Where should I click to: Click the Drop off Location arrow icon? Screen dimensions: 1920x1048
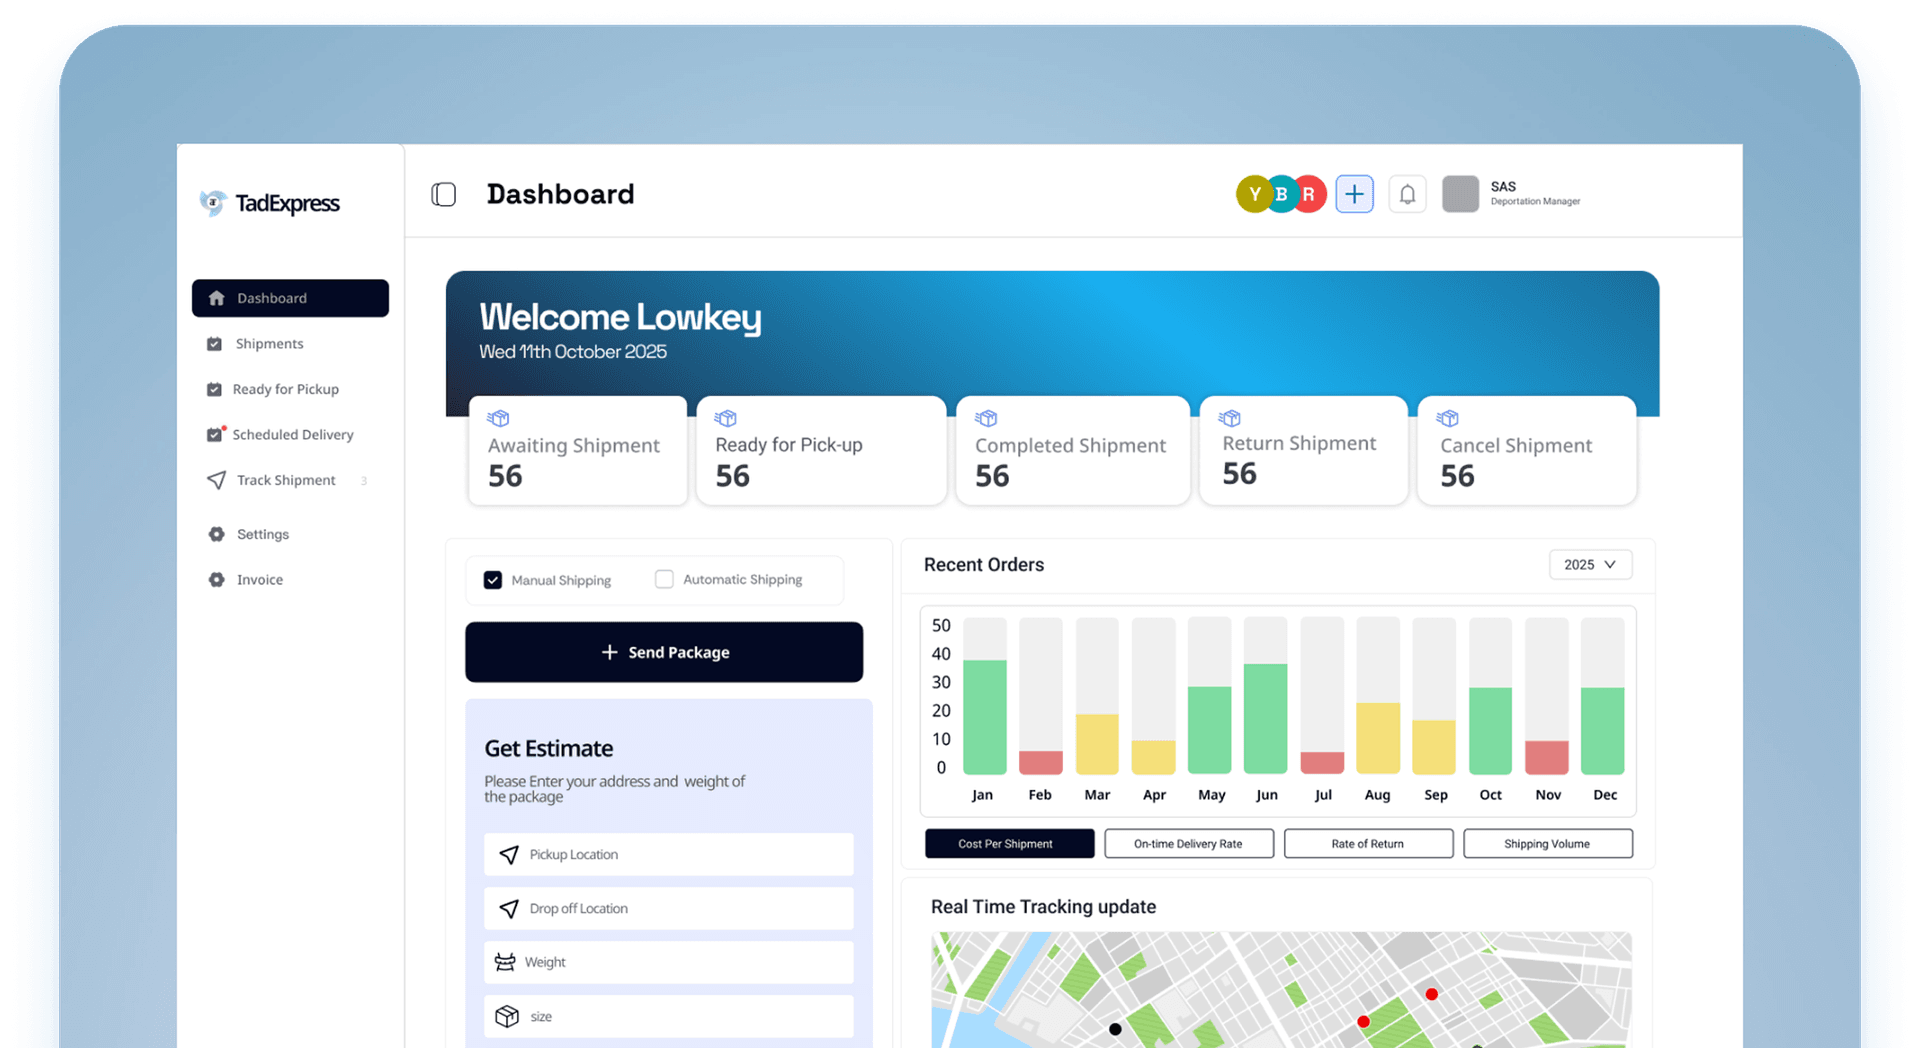(x=509, y=908)
